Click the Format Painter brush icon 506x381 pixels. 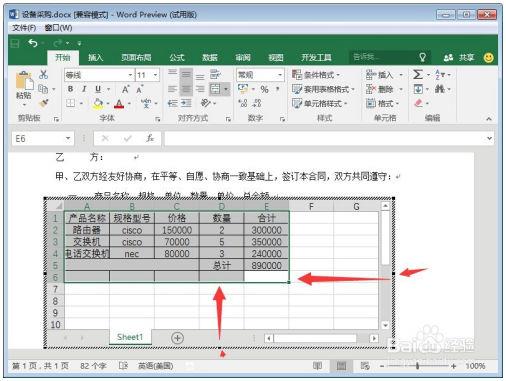[x=43, y=103]
